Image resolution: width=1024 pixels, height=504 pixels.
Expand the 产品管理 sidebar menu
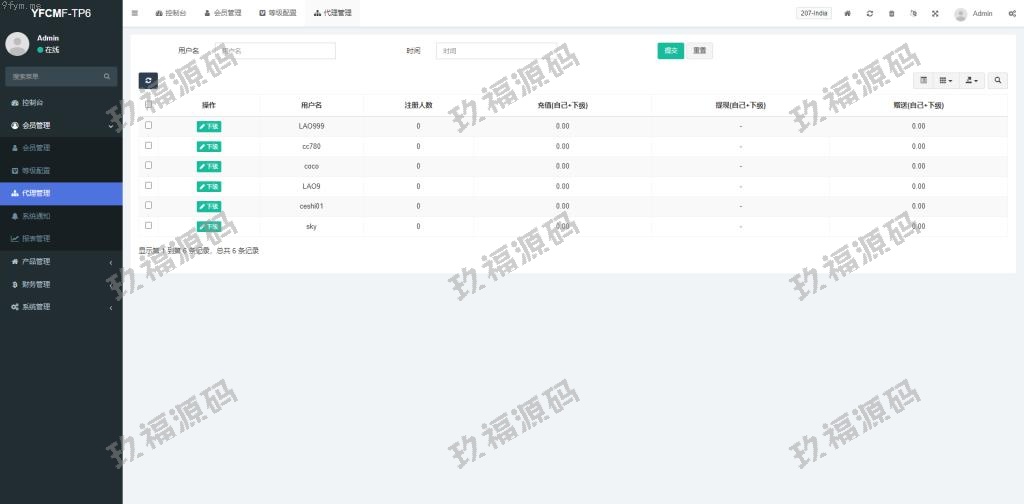tap(60, 262)
